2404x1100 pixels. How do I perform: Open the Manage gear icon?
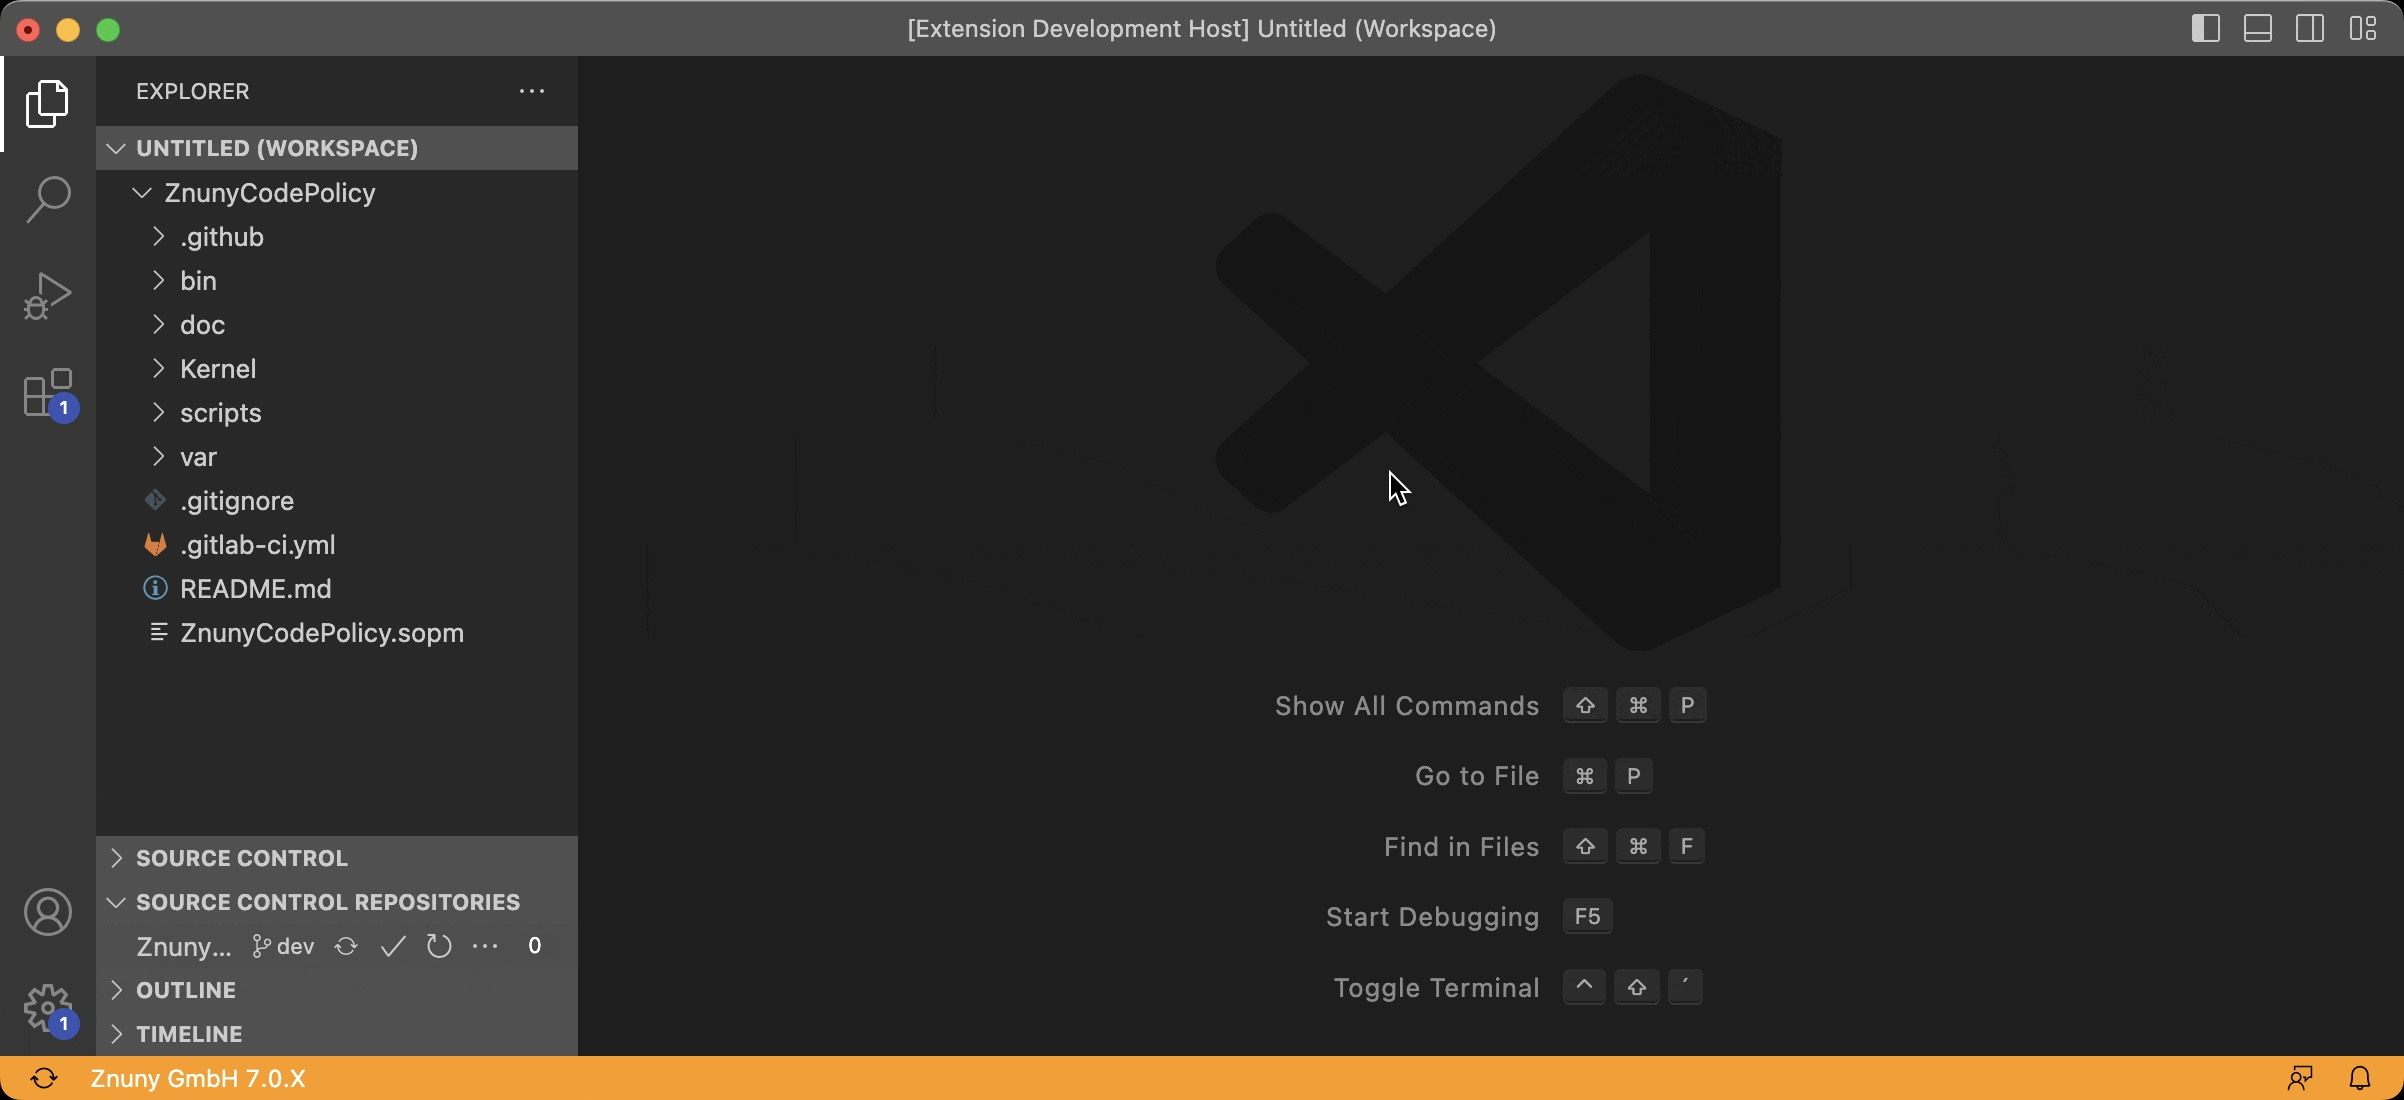click(x=47, y=1007)
